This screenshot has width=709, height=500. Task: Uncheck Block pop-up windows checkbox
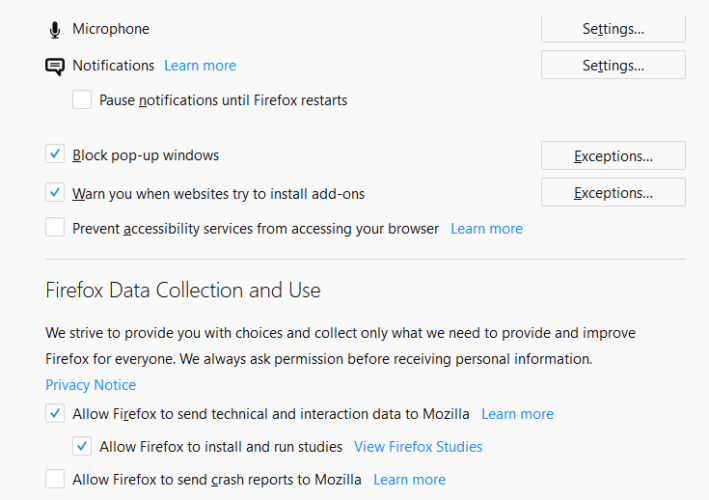pos(55,154)
